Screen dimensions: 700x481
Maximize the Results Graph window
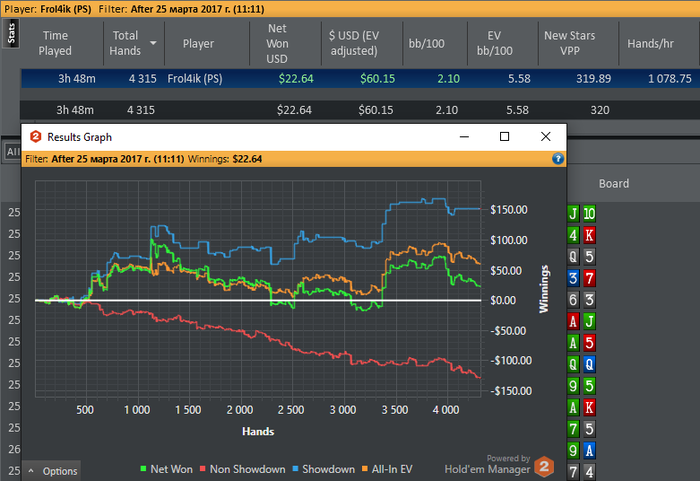tap(504, 137)
